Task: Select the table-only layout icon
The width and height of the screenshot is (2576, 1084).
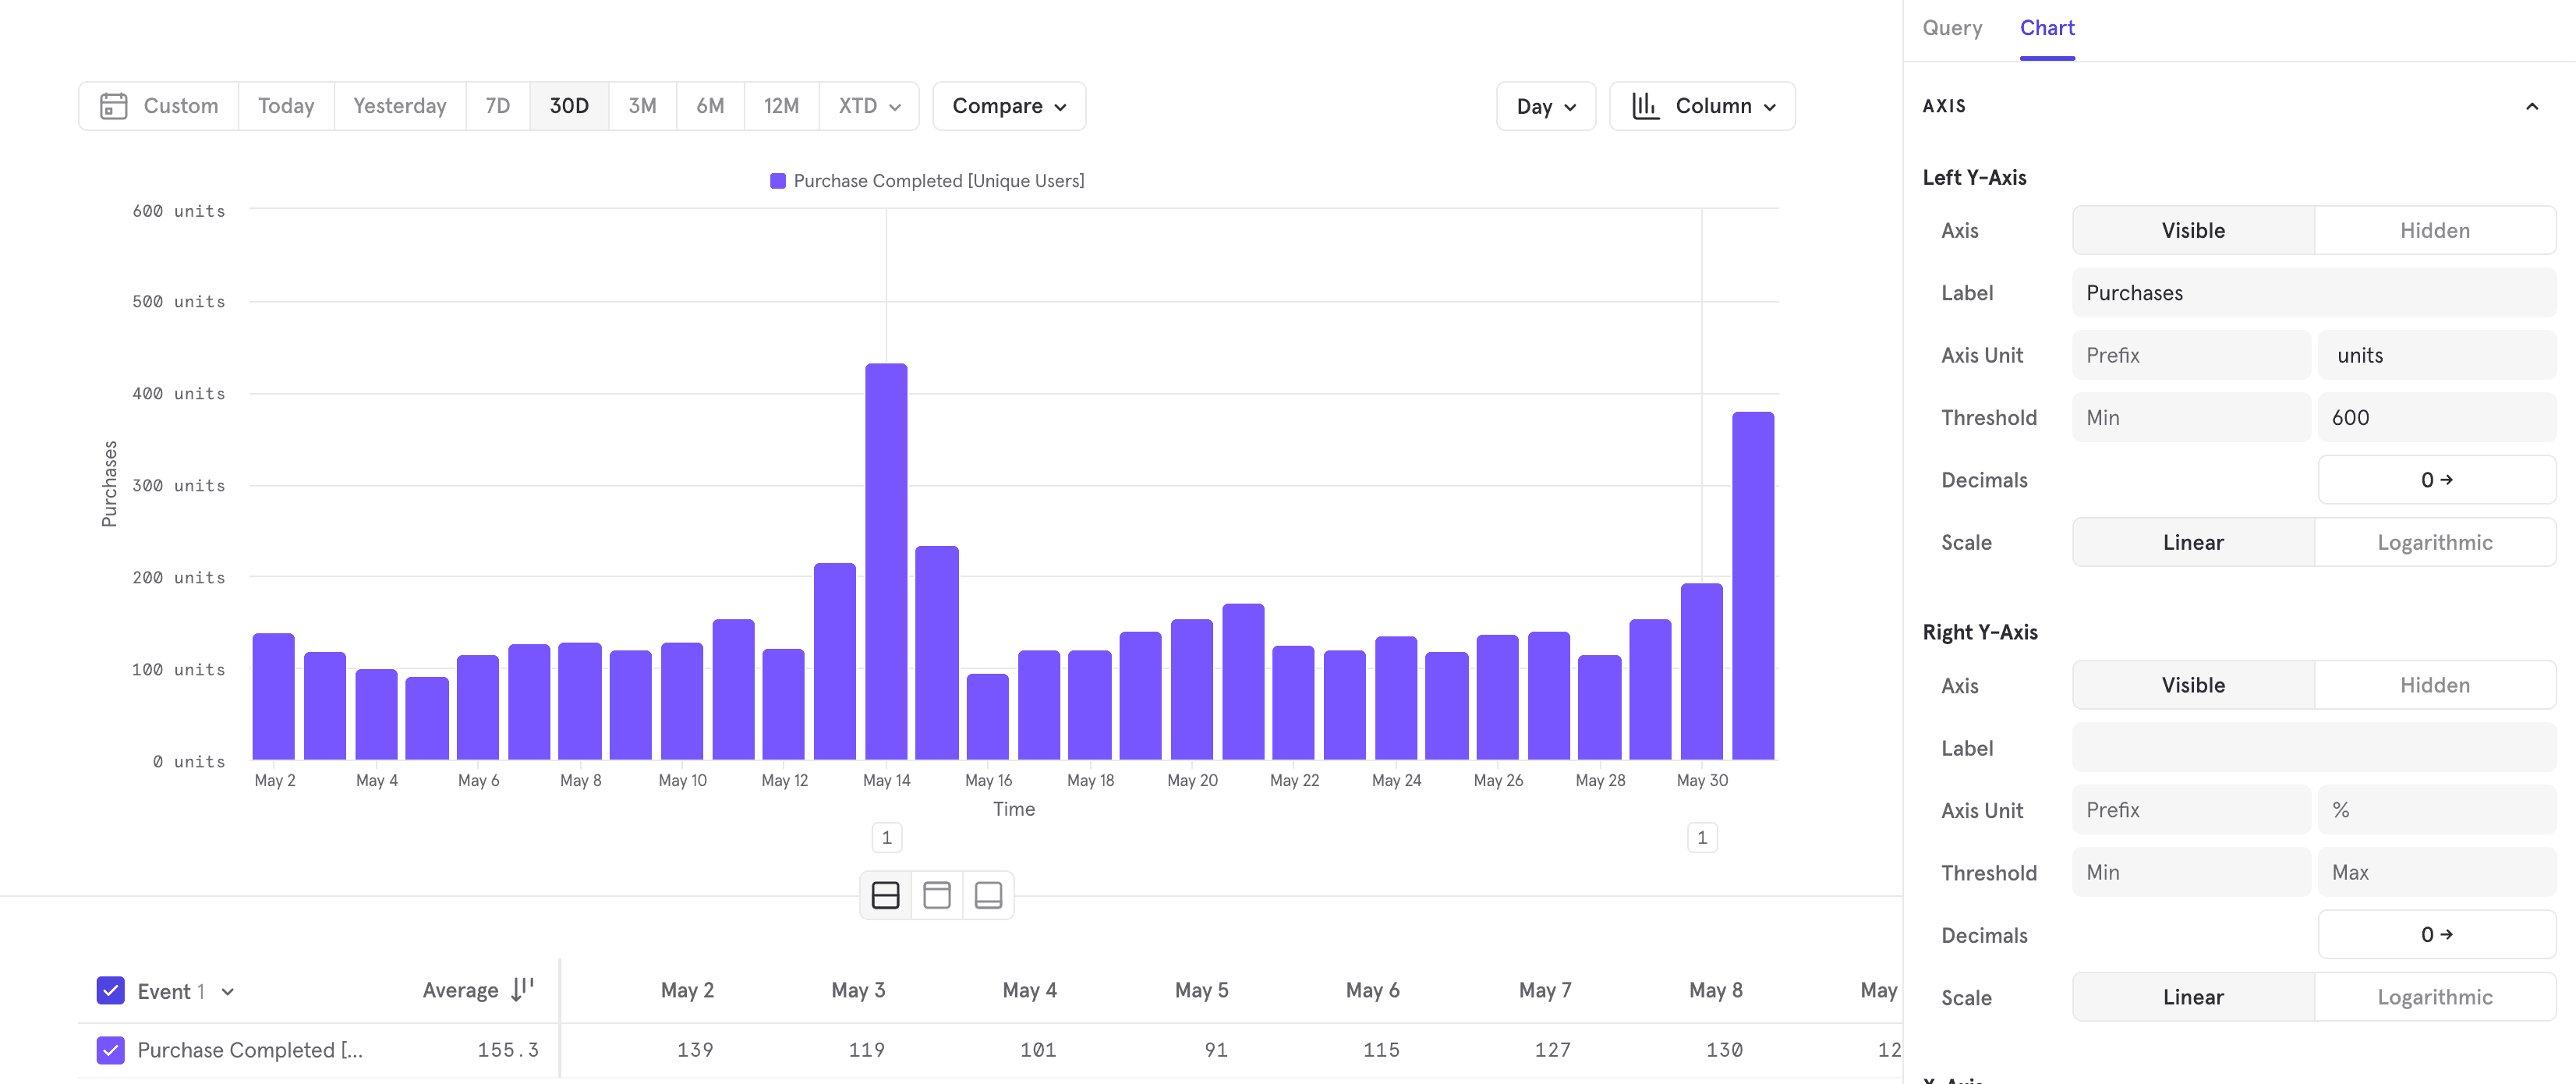Action: (937, 895)
